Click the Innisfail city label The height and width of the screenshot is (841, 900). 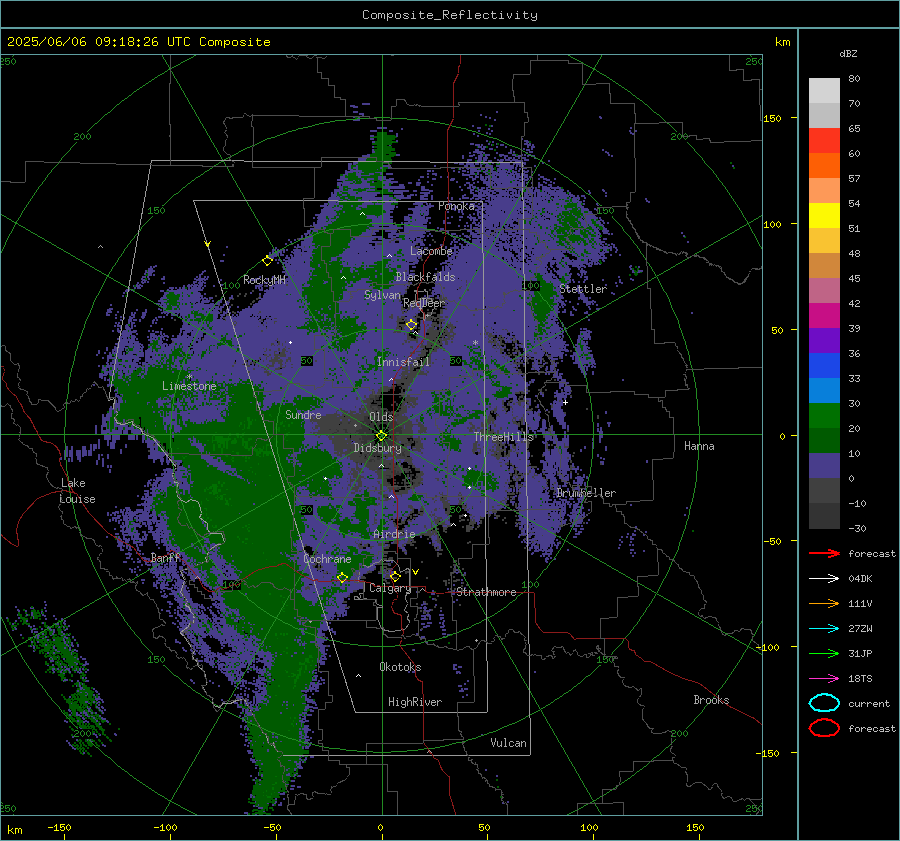[403, 362]
